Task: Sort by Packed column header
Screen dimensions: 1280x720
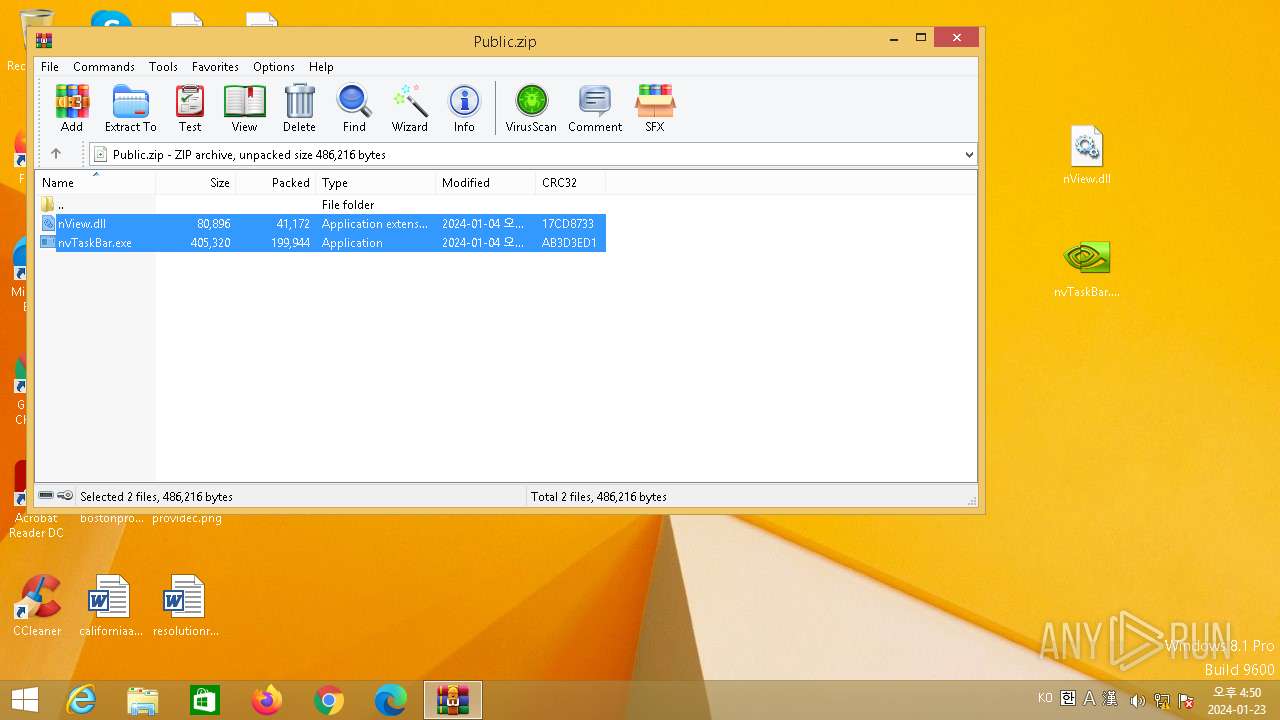Action: [x=276, y=183]
